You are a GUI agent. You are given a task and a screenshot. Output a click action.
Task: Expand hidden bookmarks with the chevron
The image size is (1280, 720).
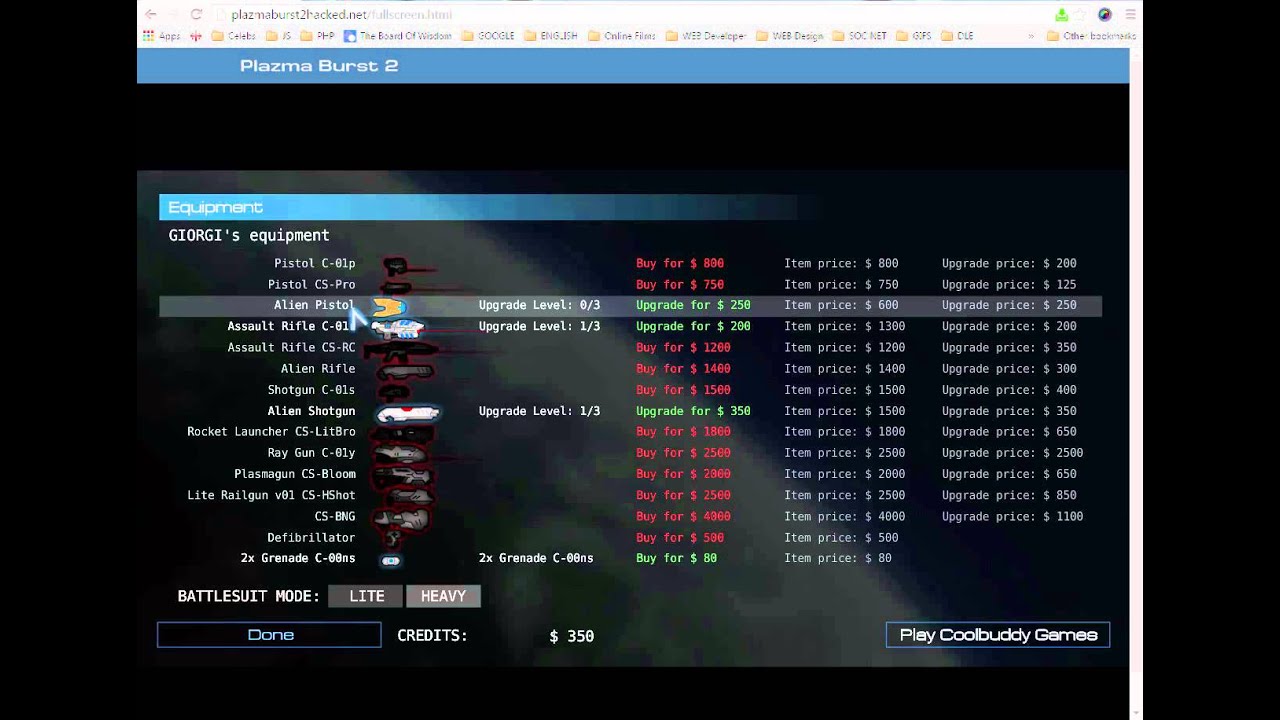click(x=1031, y=36)
